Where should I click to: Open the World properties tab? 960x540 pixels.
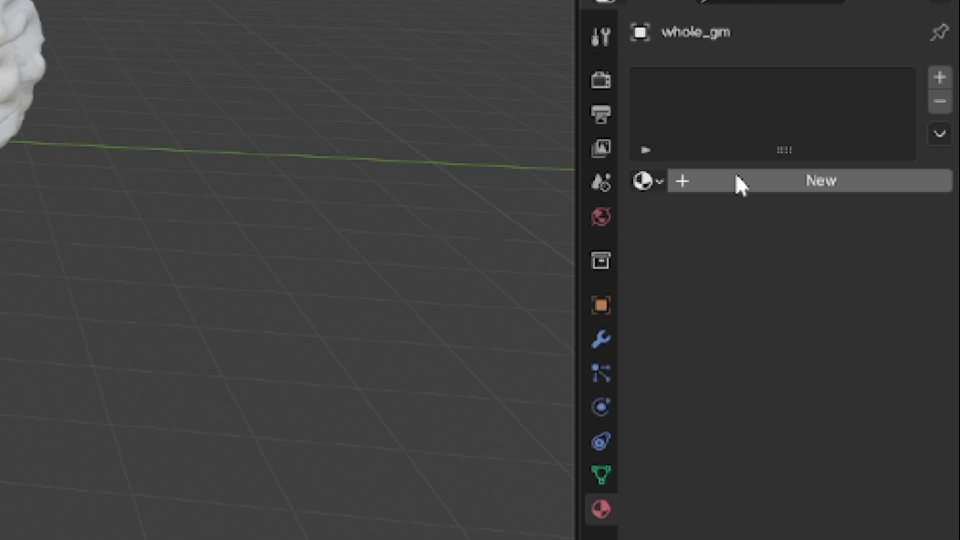click(601, 216)
